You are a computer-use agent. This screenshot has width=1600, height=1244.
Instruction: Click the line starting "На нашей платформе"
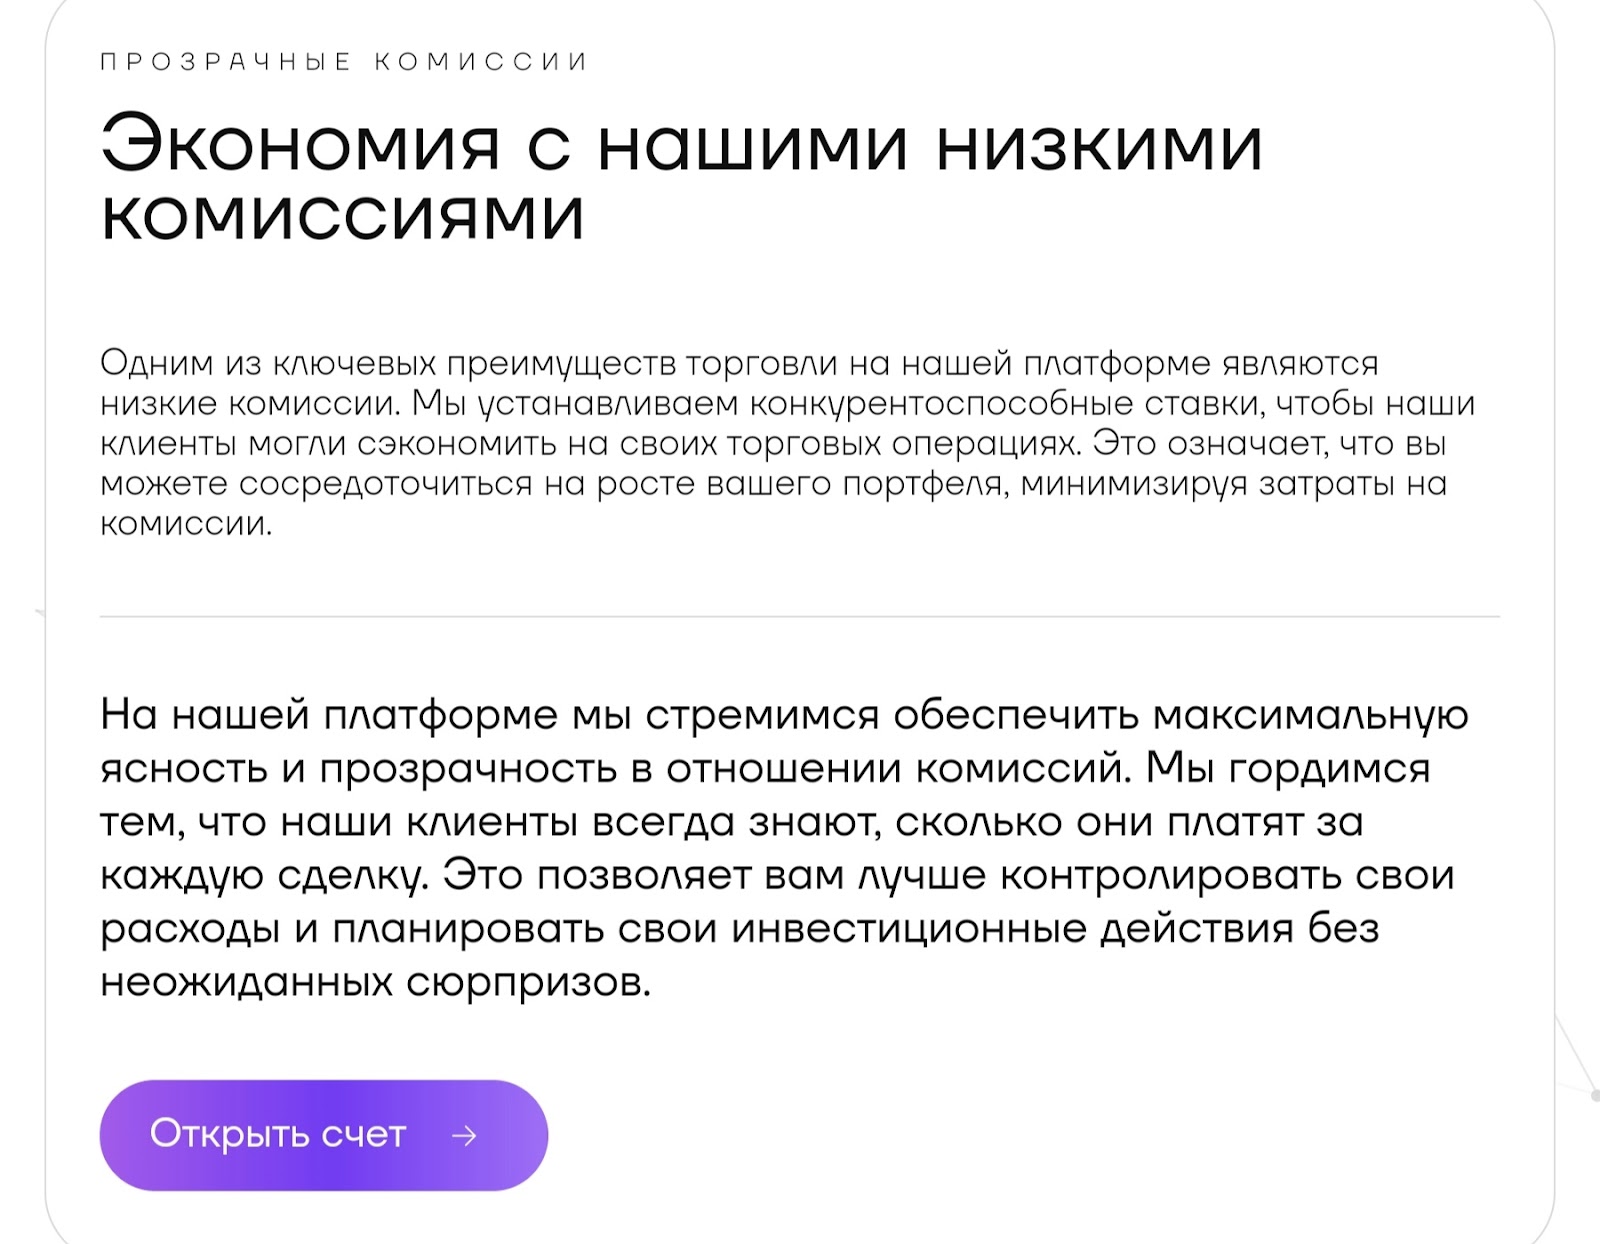pos(783,715)
